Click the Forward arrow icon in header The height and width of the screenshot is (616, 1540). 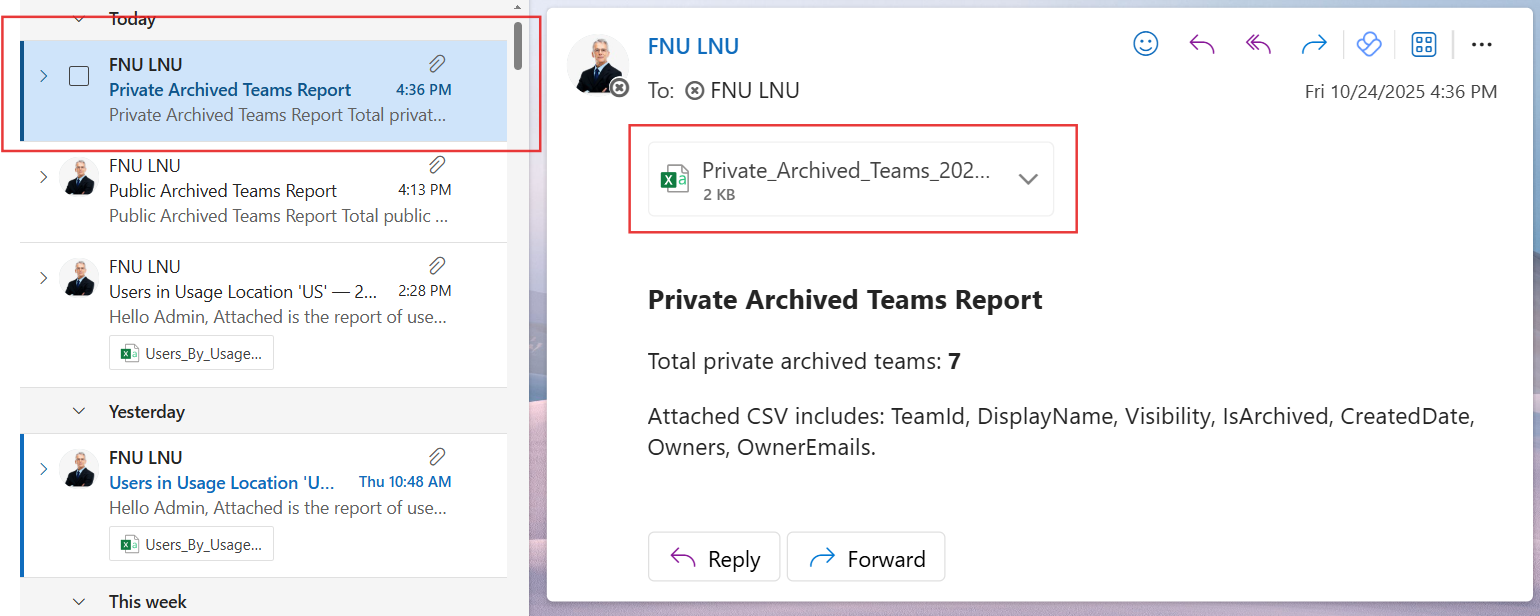[1313, 44]
